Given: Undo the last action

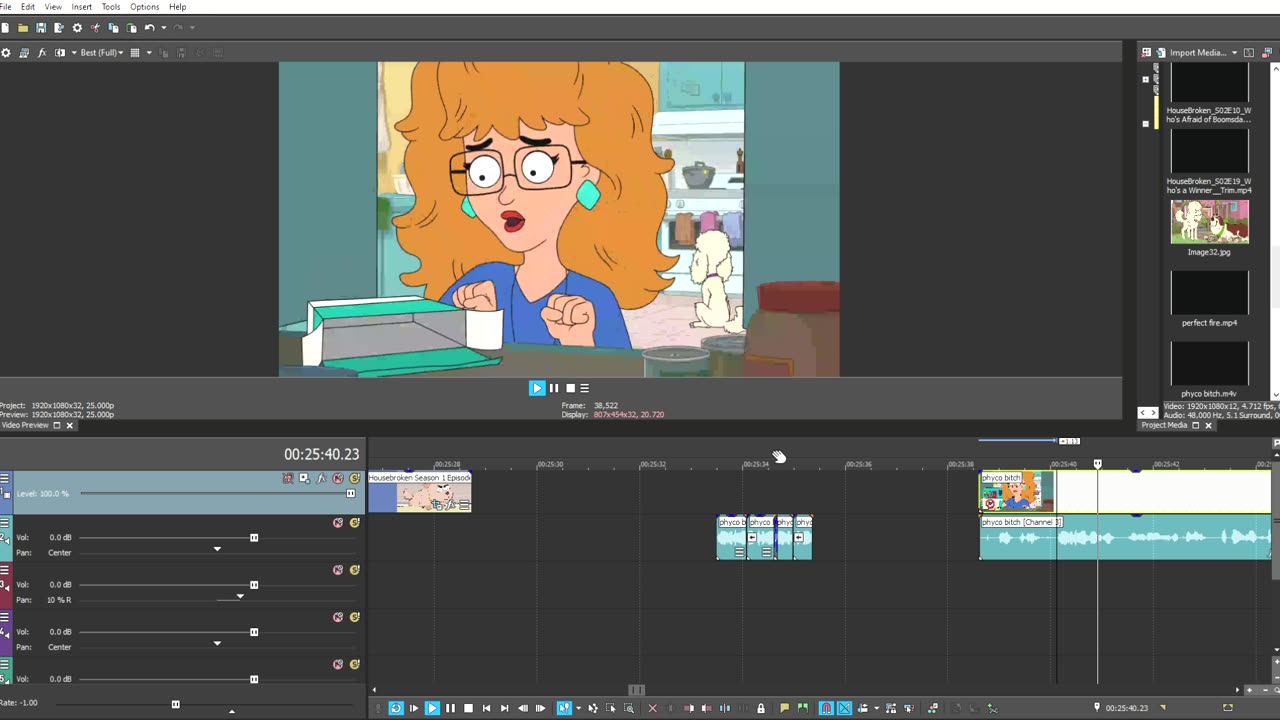Looking at the screenshot, I should 149,28.
